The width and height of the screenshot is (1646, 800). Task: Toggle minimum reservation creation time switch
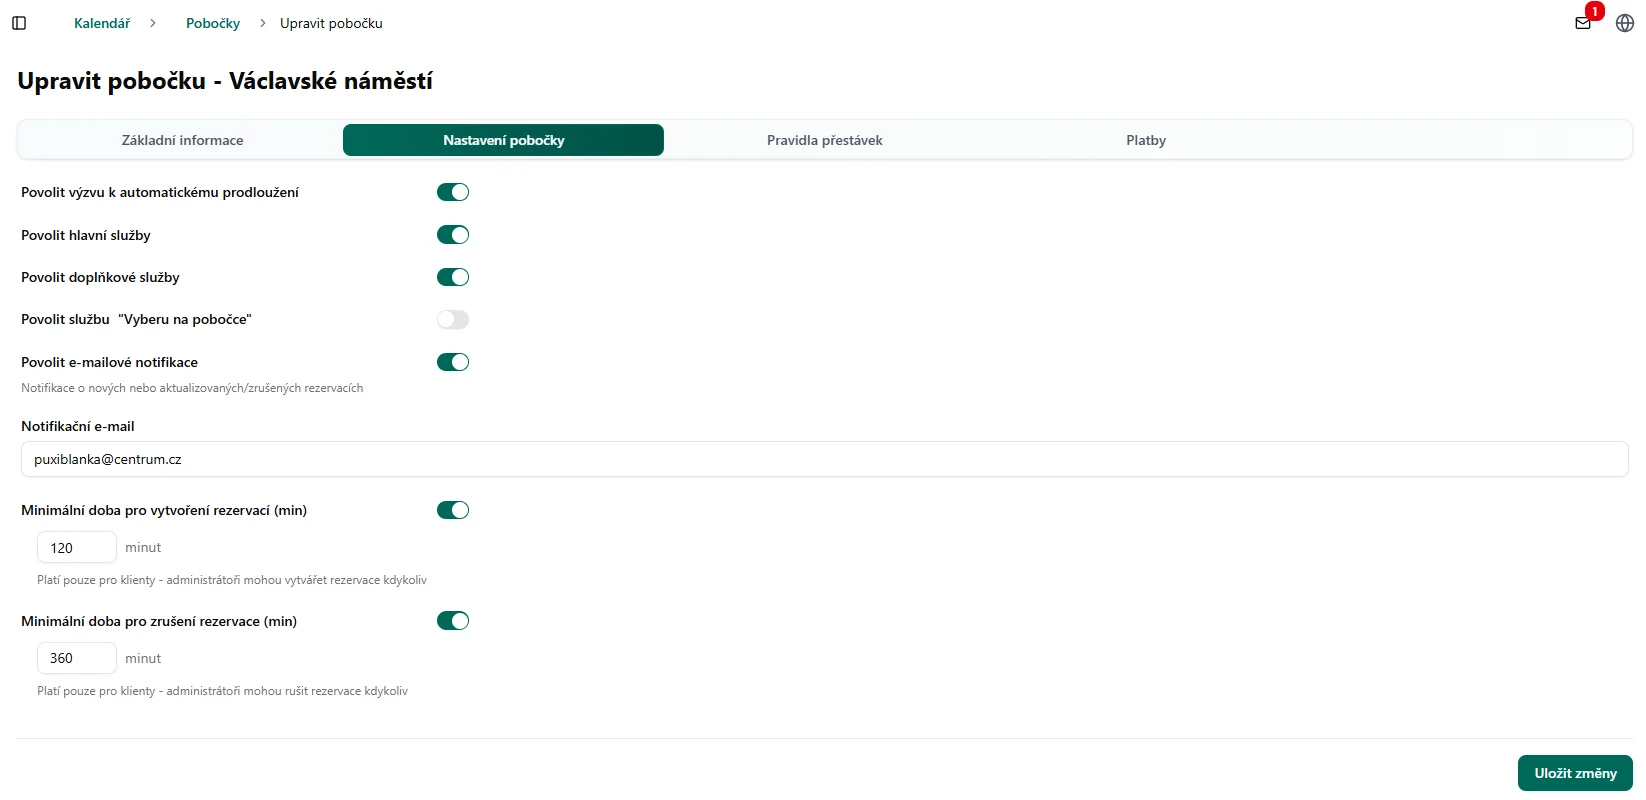pos(453,510)
